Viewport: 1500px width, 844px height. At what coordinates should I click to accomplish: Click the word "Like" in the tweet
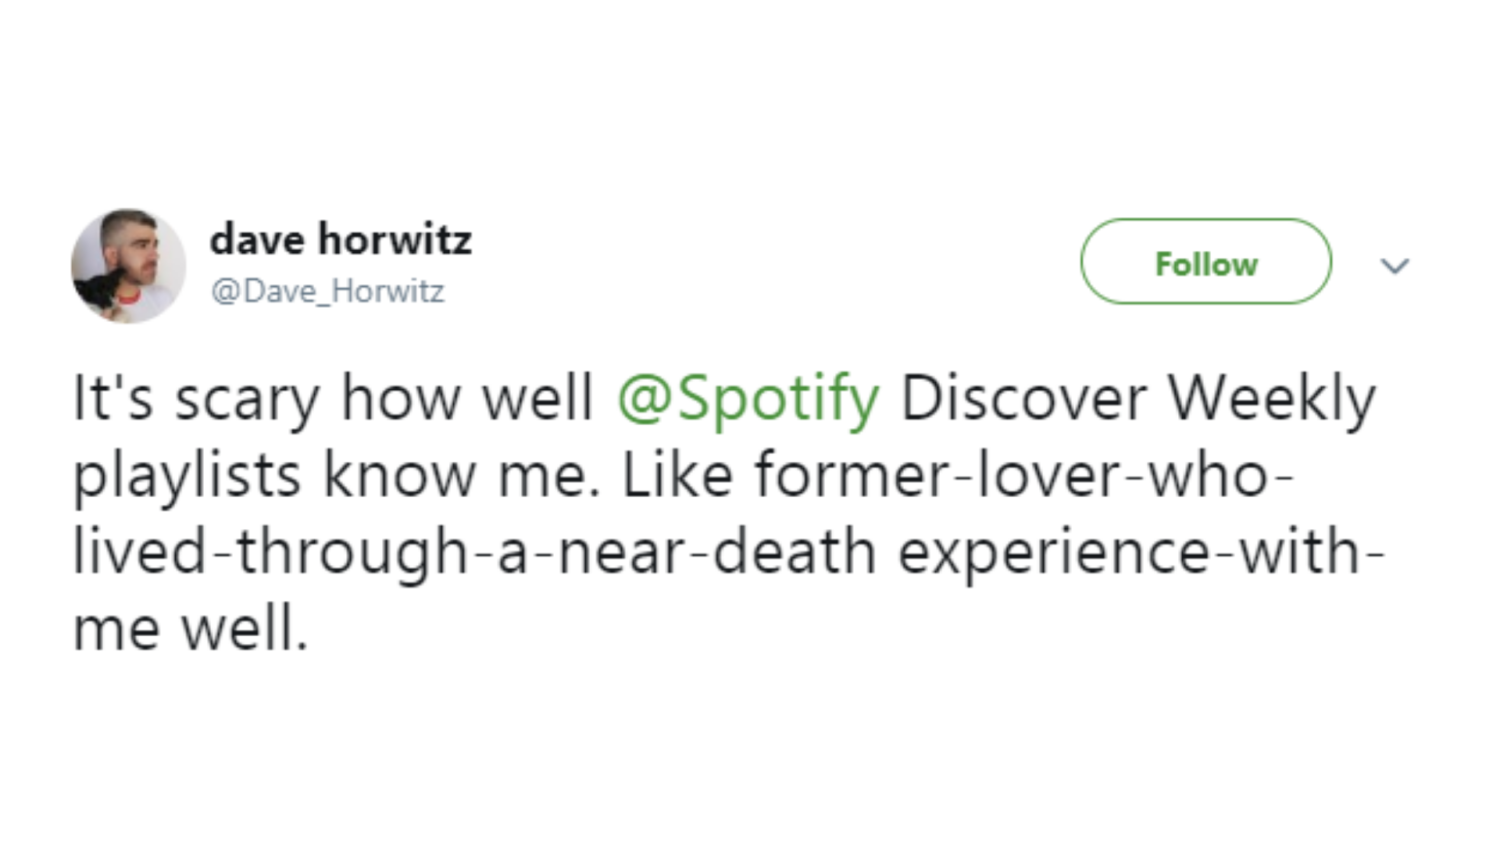click(x=677, y=475)
